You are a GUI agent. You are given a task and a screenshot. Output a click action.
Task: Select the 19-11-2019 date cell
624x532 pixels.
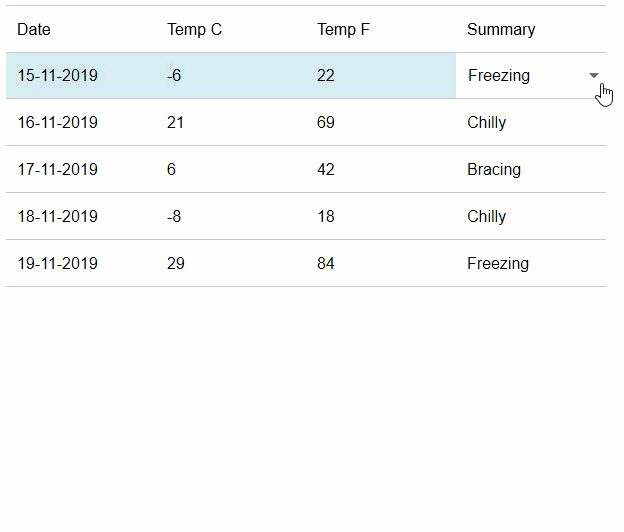click(57, 264)
